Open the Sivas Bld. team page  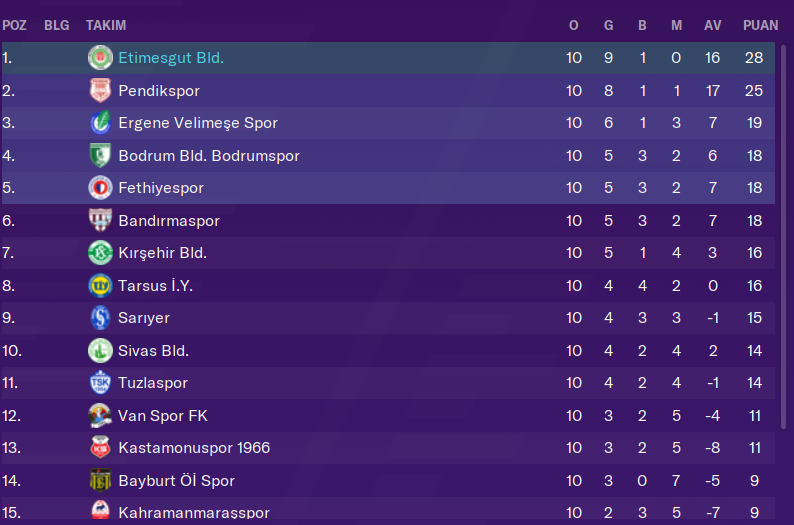pyautogui.click(x=153, y=351)
